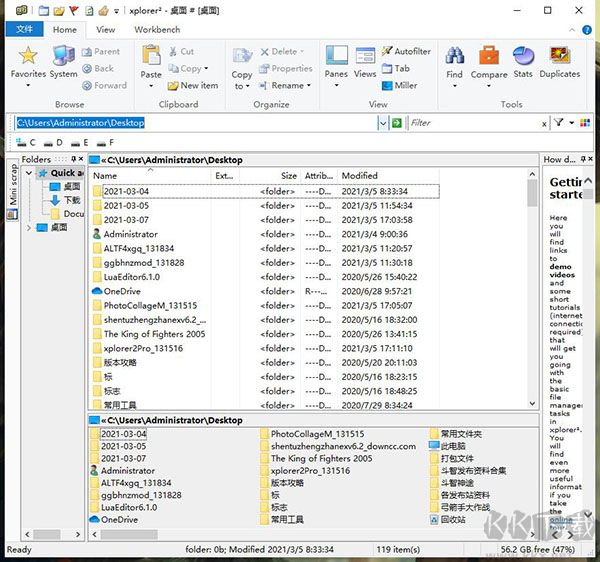Select drive F in the drive bar

[105, 143]
